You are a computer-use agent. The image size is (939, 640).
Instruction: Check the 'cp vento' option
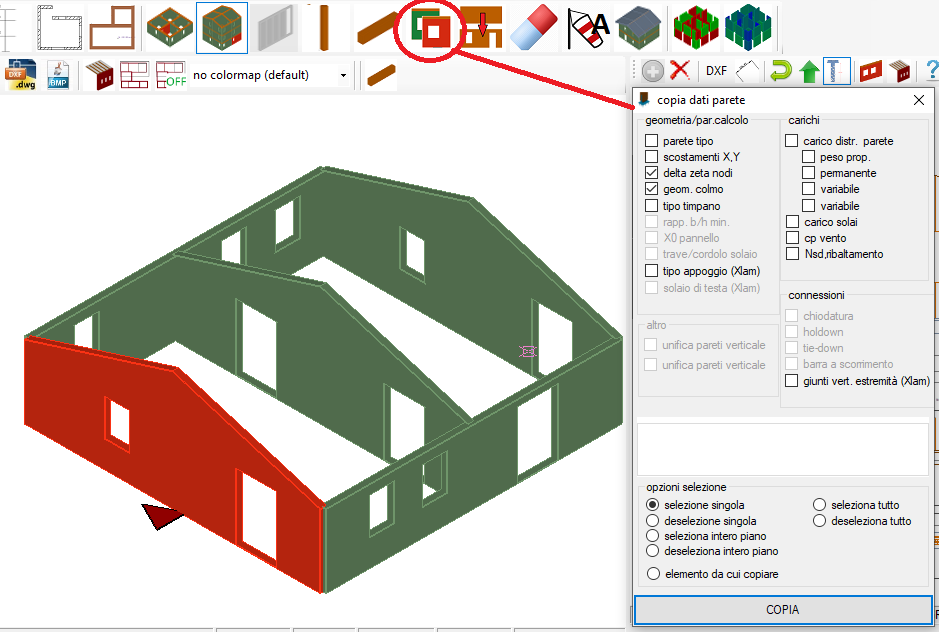click(792, 238)
